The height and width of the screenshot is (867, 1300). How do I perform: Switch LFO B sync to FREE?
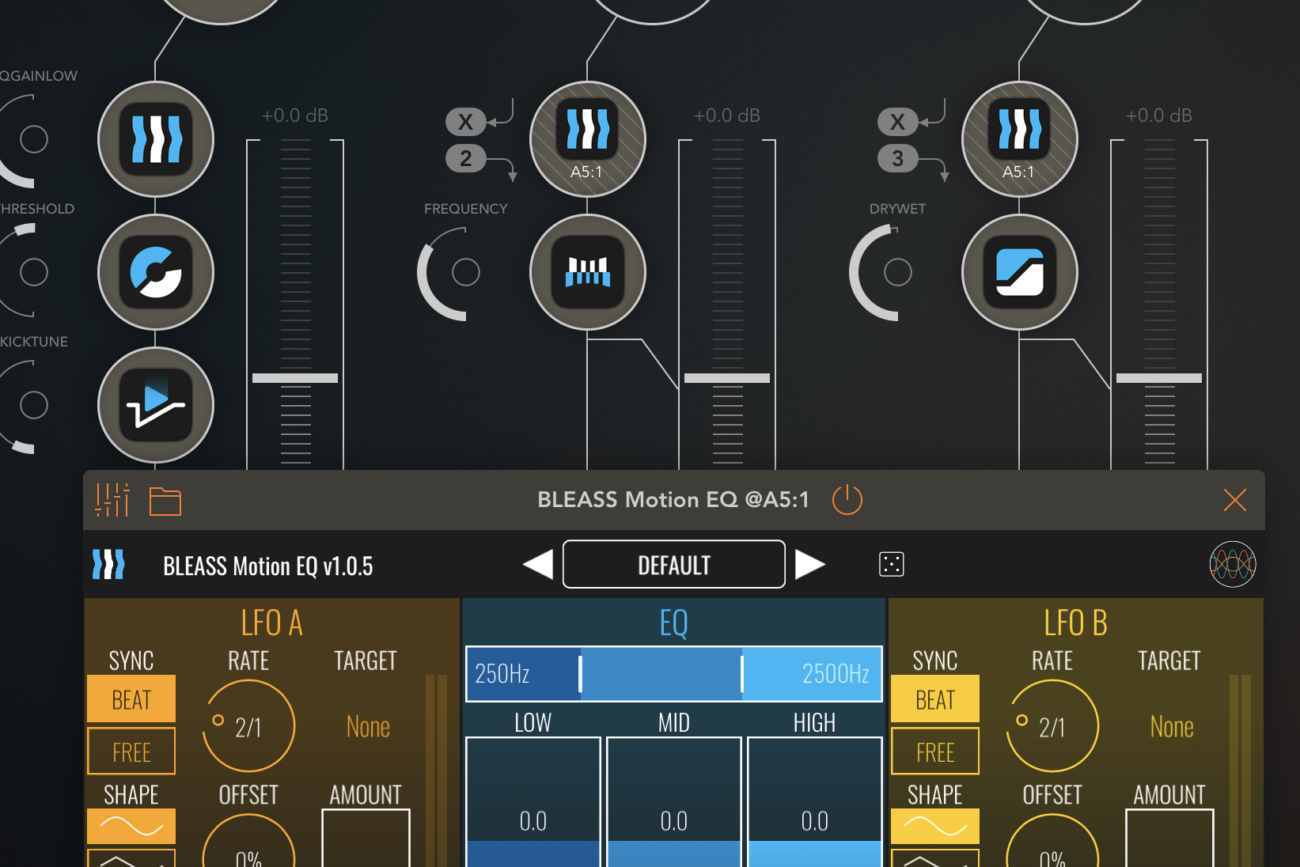(x=935, y=752)
